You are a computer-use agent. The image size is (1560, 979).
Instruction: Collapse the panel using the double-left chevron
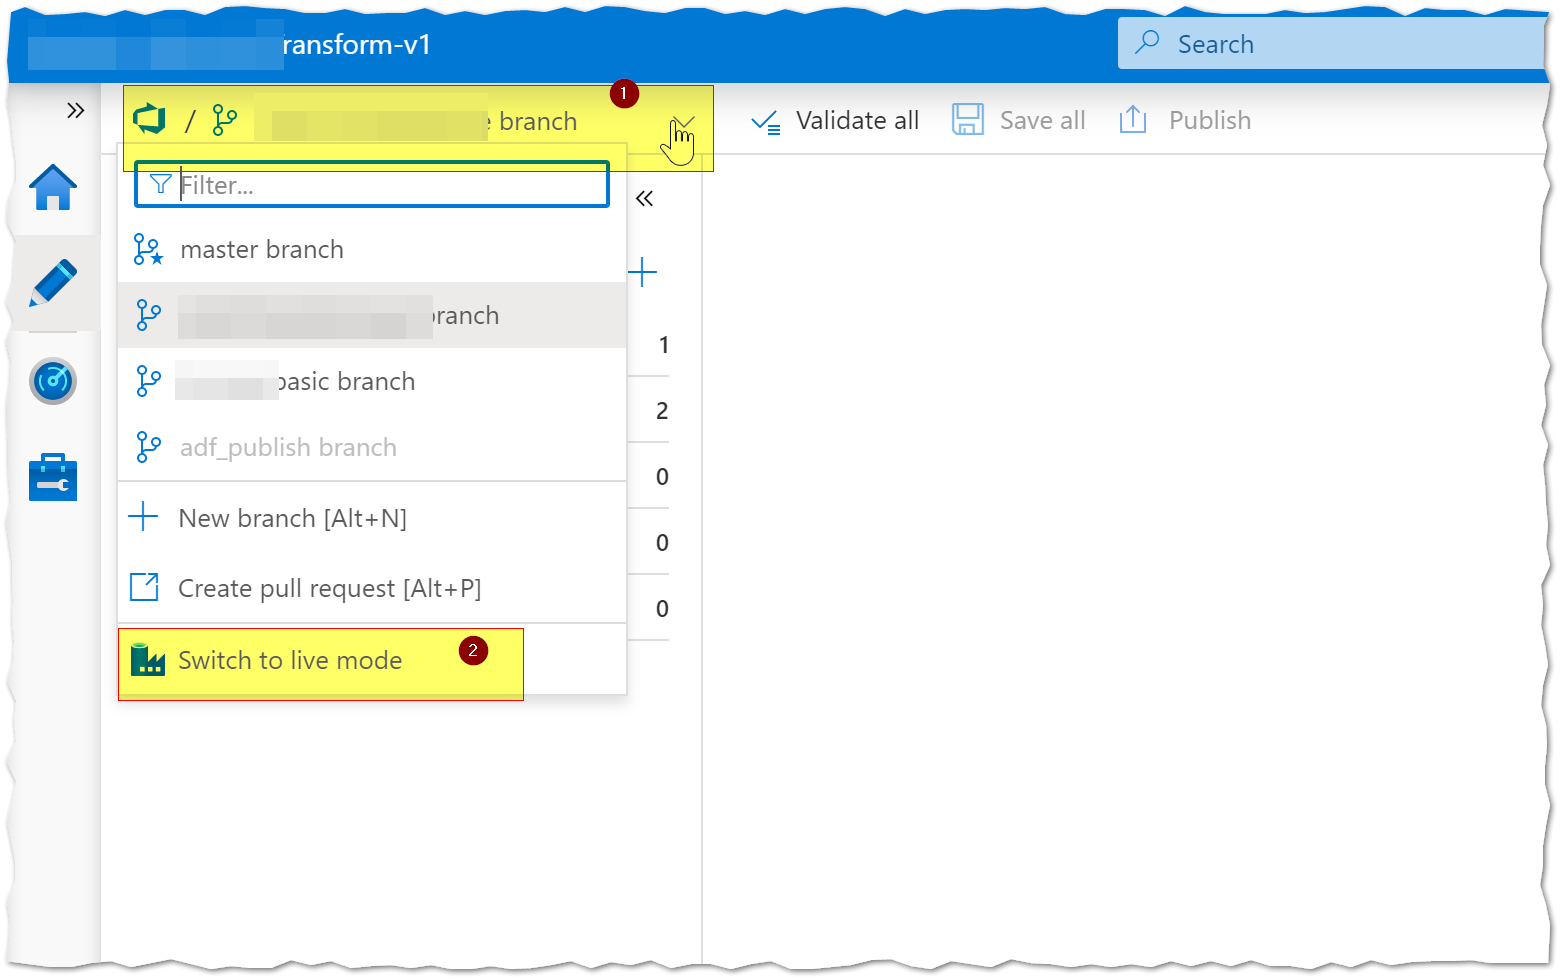(x=645, y=198)
